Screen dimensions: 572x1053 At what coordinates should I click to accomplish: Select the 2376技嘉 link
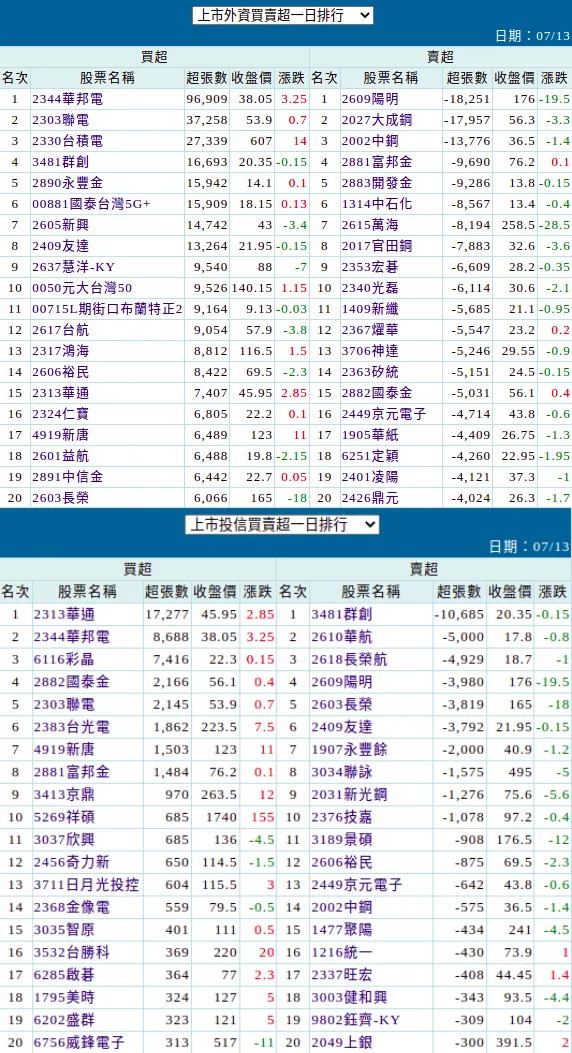tap(342, 817)
